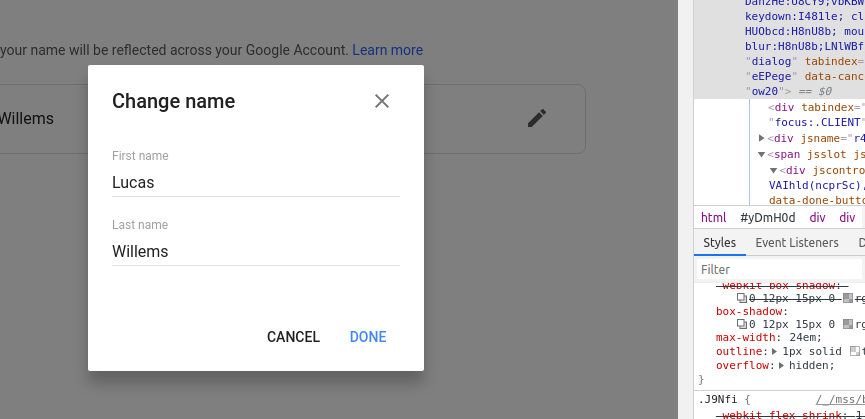Open the Learn more link
865x419 pixels.
click(x=387, y=50)
